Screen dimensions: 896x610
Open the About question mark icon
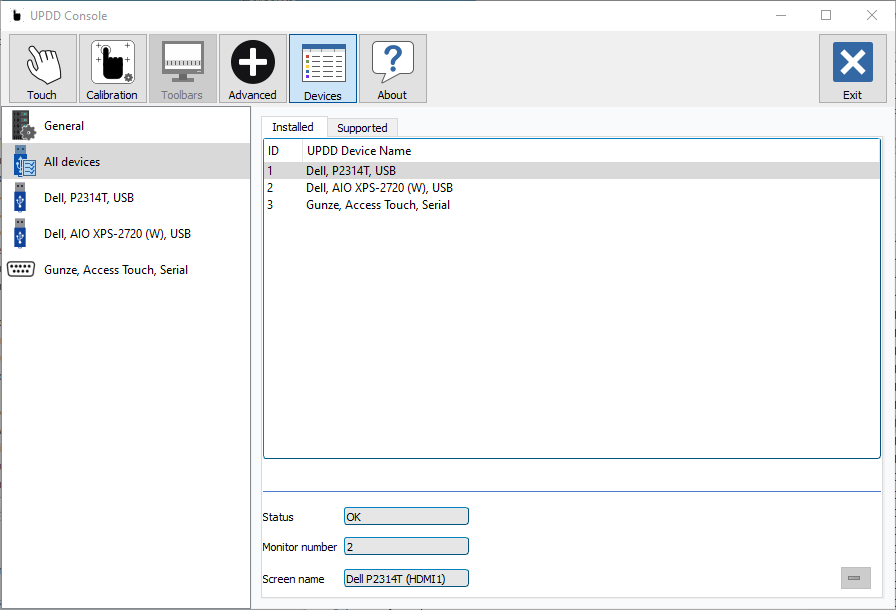[393, 69]
